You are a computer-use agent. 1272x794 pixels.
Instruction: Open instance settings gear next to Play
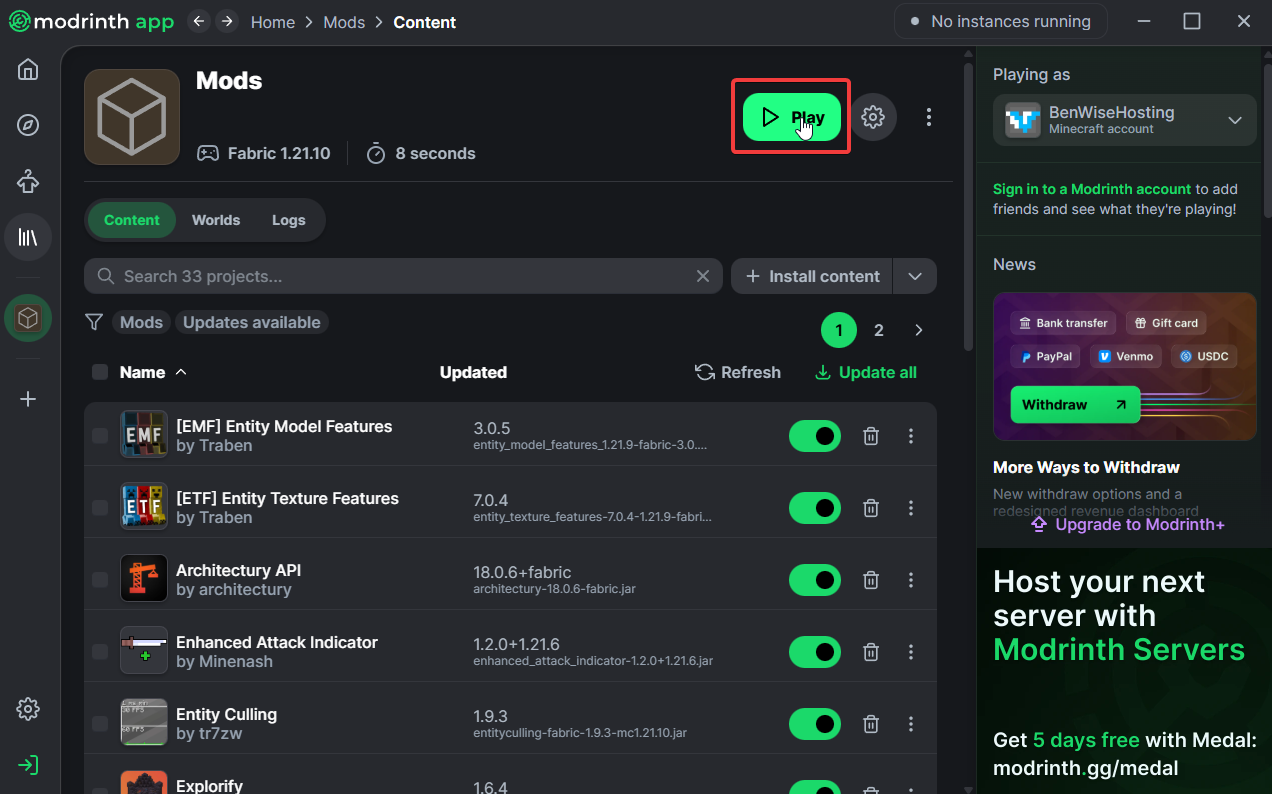[x=873, y=117]
